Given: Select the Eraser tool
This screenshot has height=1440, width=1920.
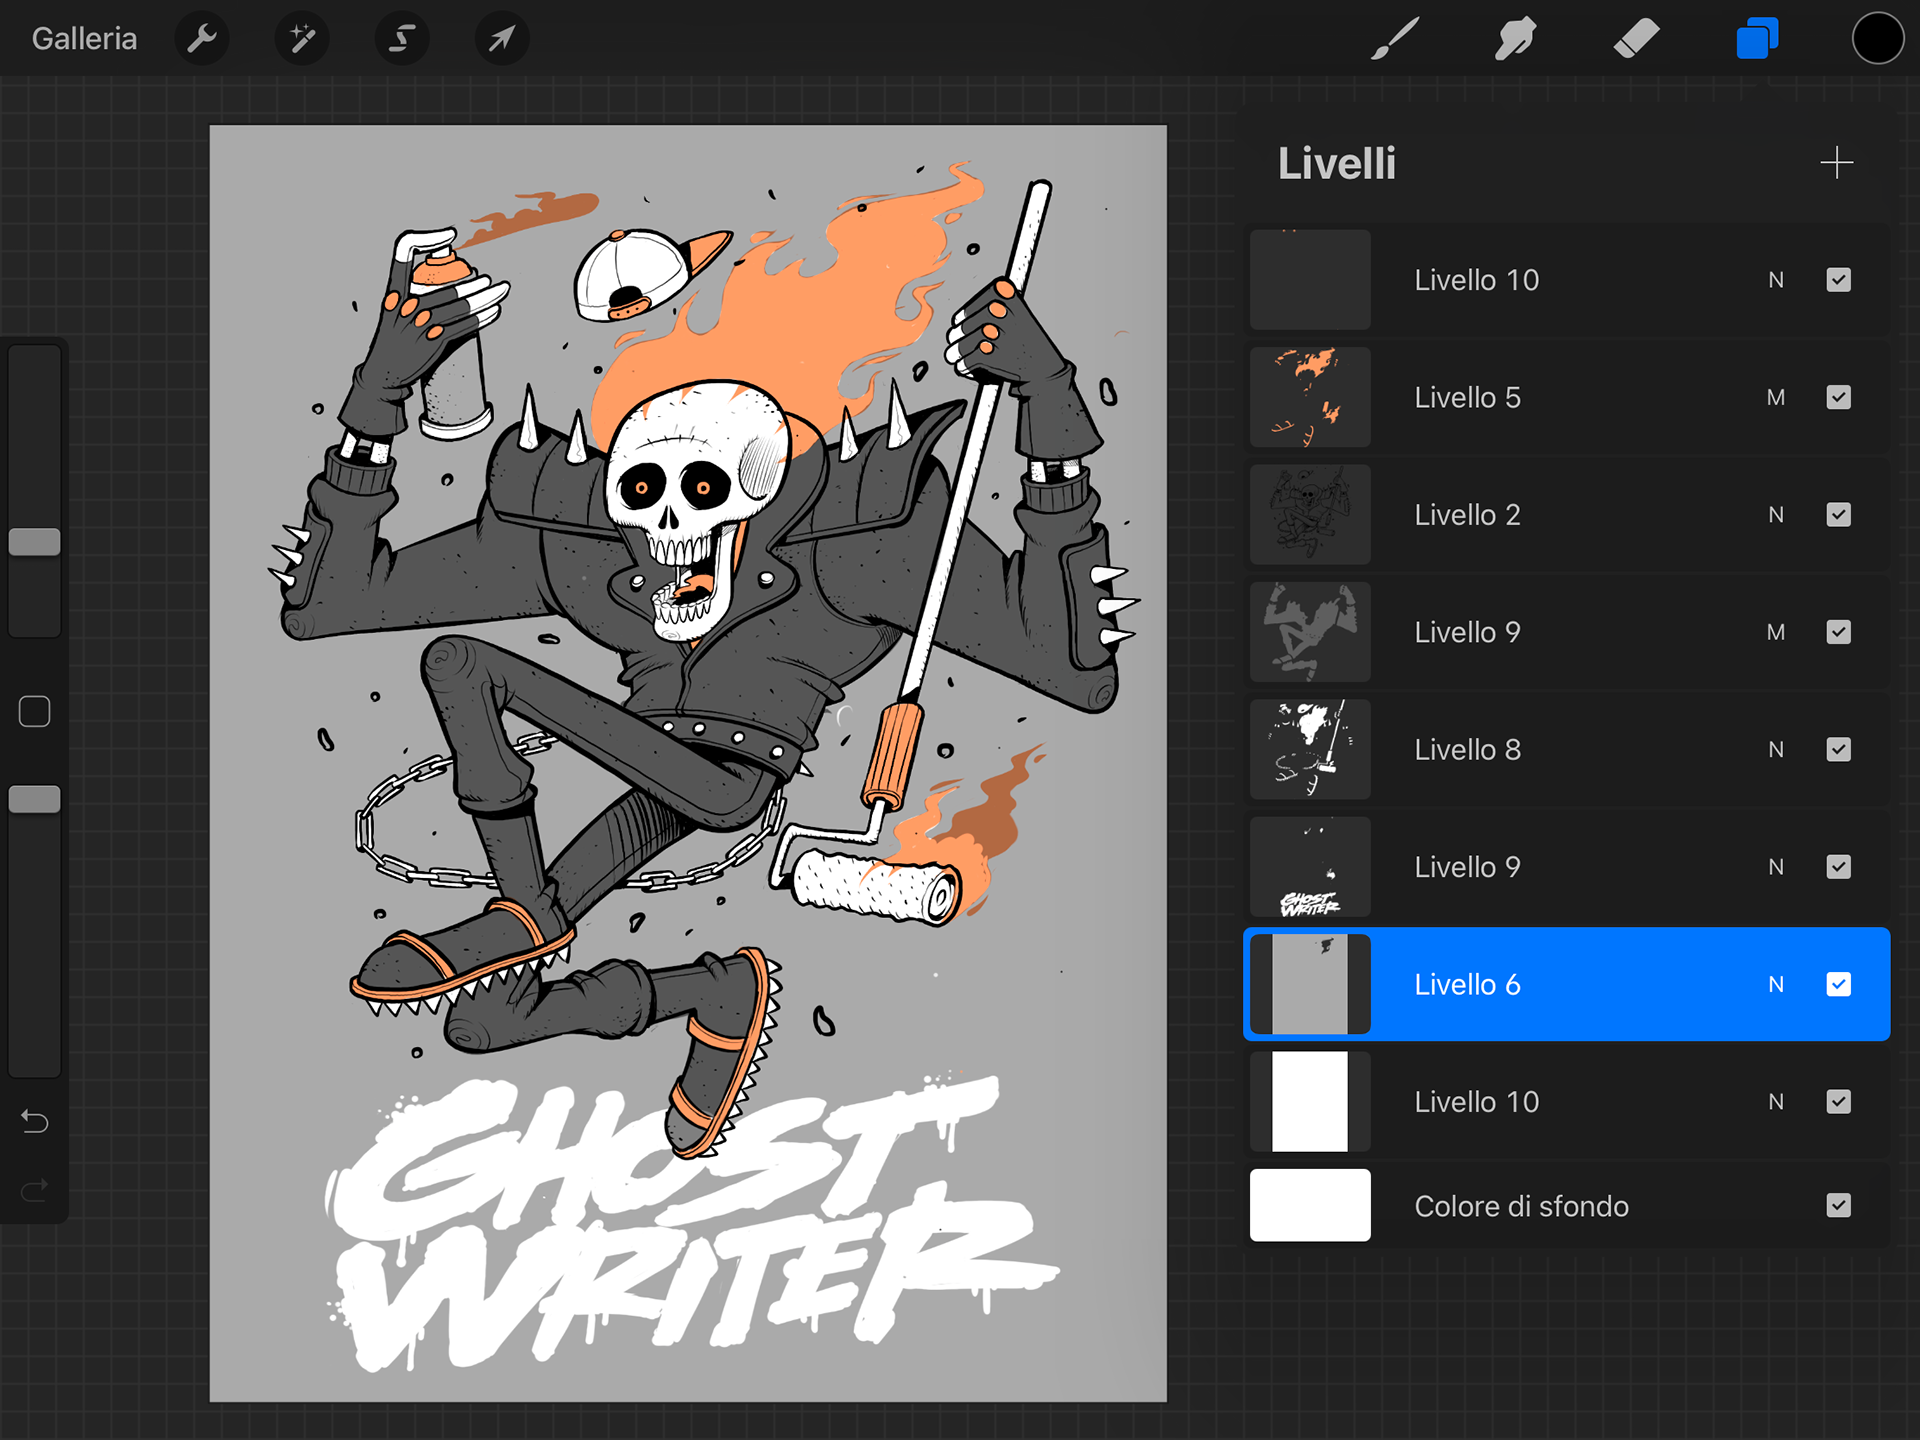Looking at the screenshot, I should click(x=1636, y=39).
